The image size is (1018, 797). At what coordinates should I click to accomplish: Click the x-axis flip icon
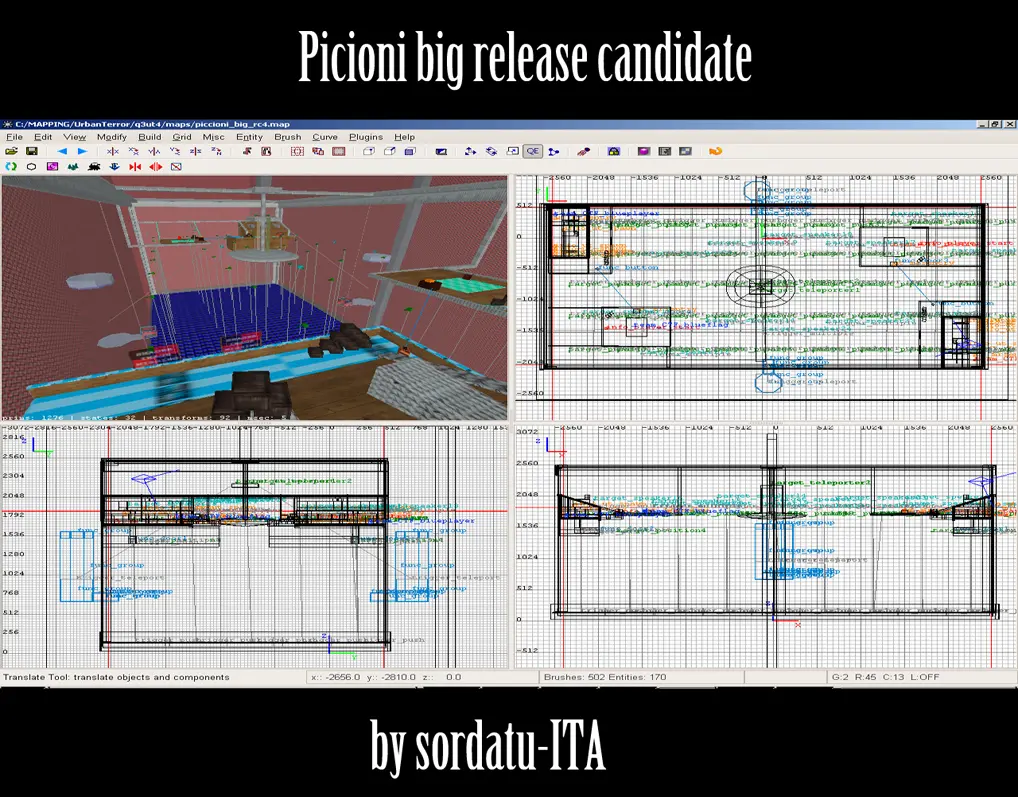(112, 152)
